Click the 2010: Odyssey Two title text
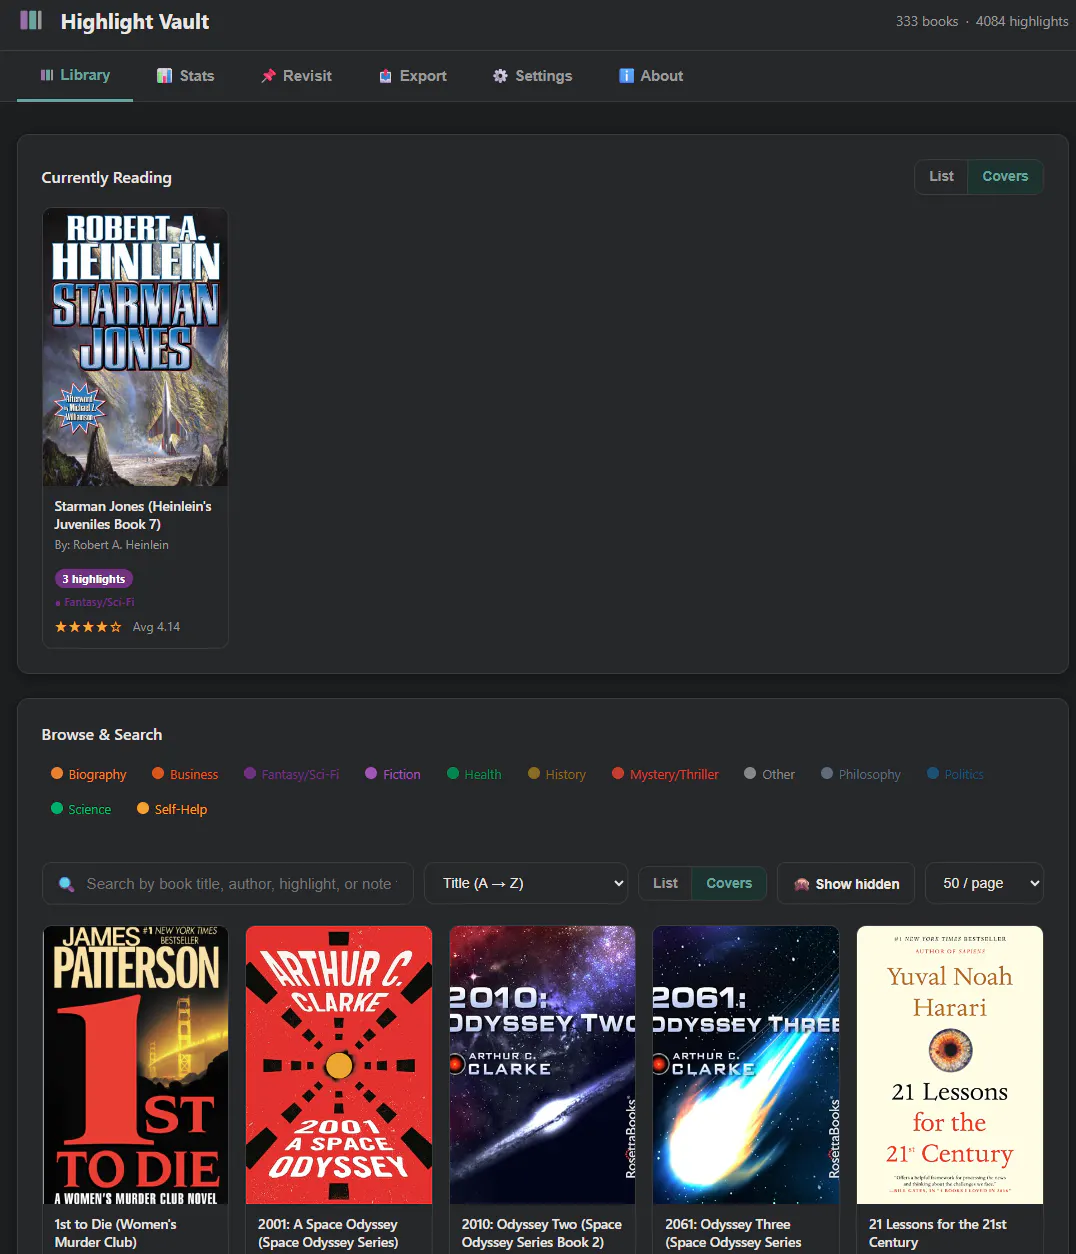This screenshot has width=1076, height=1254. point(542,1233)
